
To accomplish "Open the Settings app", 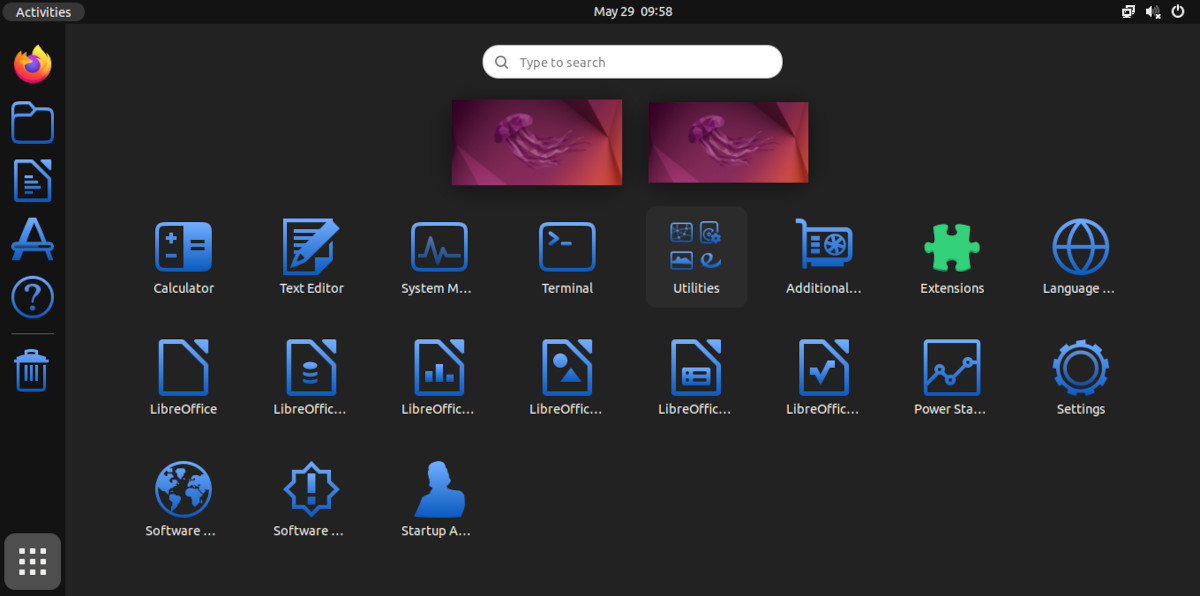I will 1079,367.
